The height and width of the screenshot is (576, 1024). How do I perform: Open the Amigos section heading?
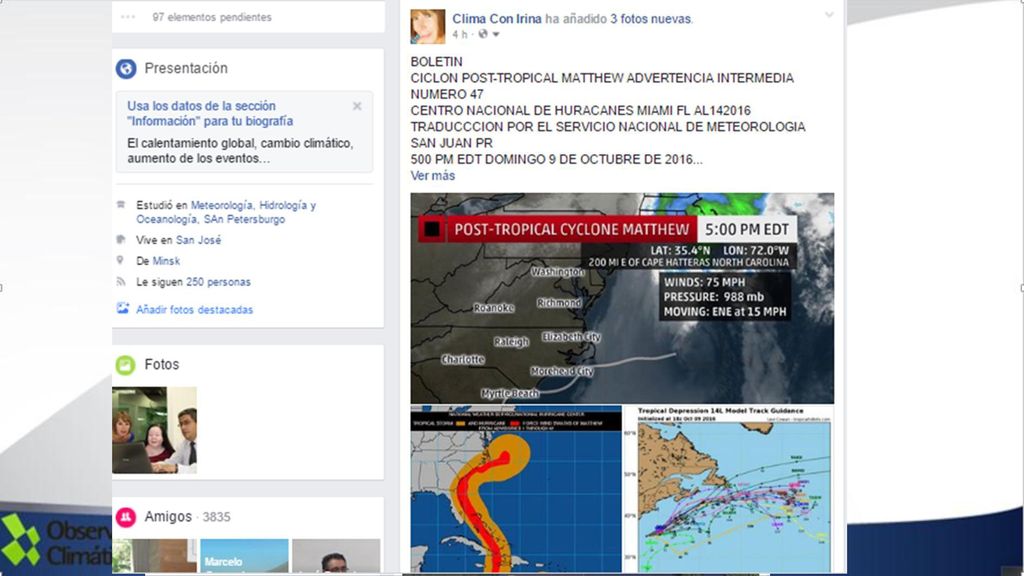pos(168,517)
